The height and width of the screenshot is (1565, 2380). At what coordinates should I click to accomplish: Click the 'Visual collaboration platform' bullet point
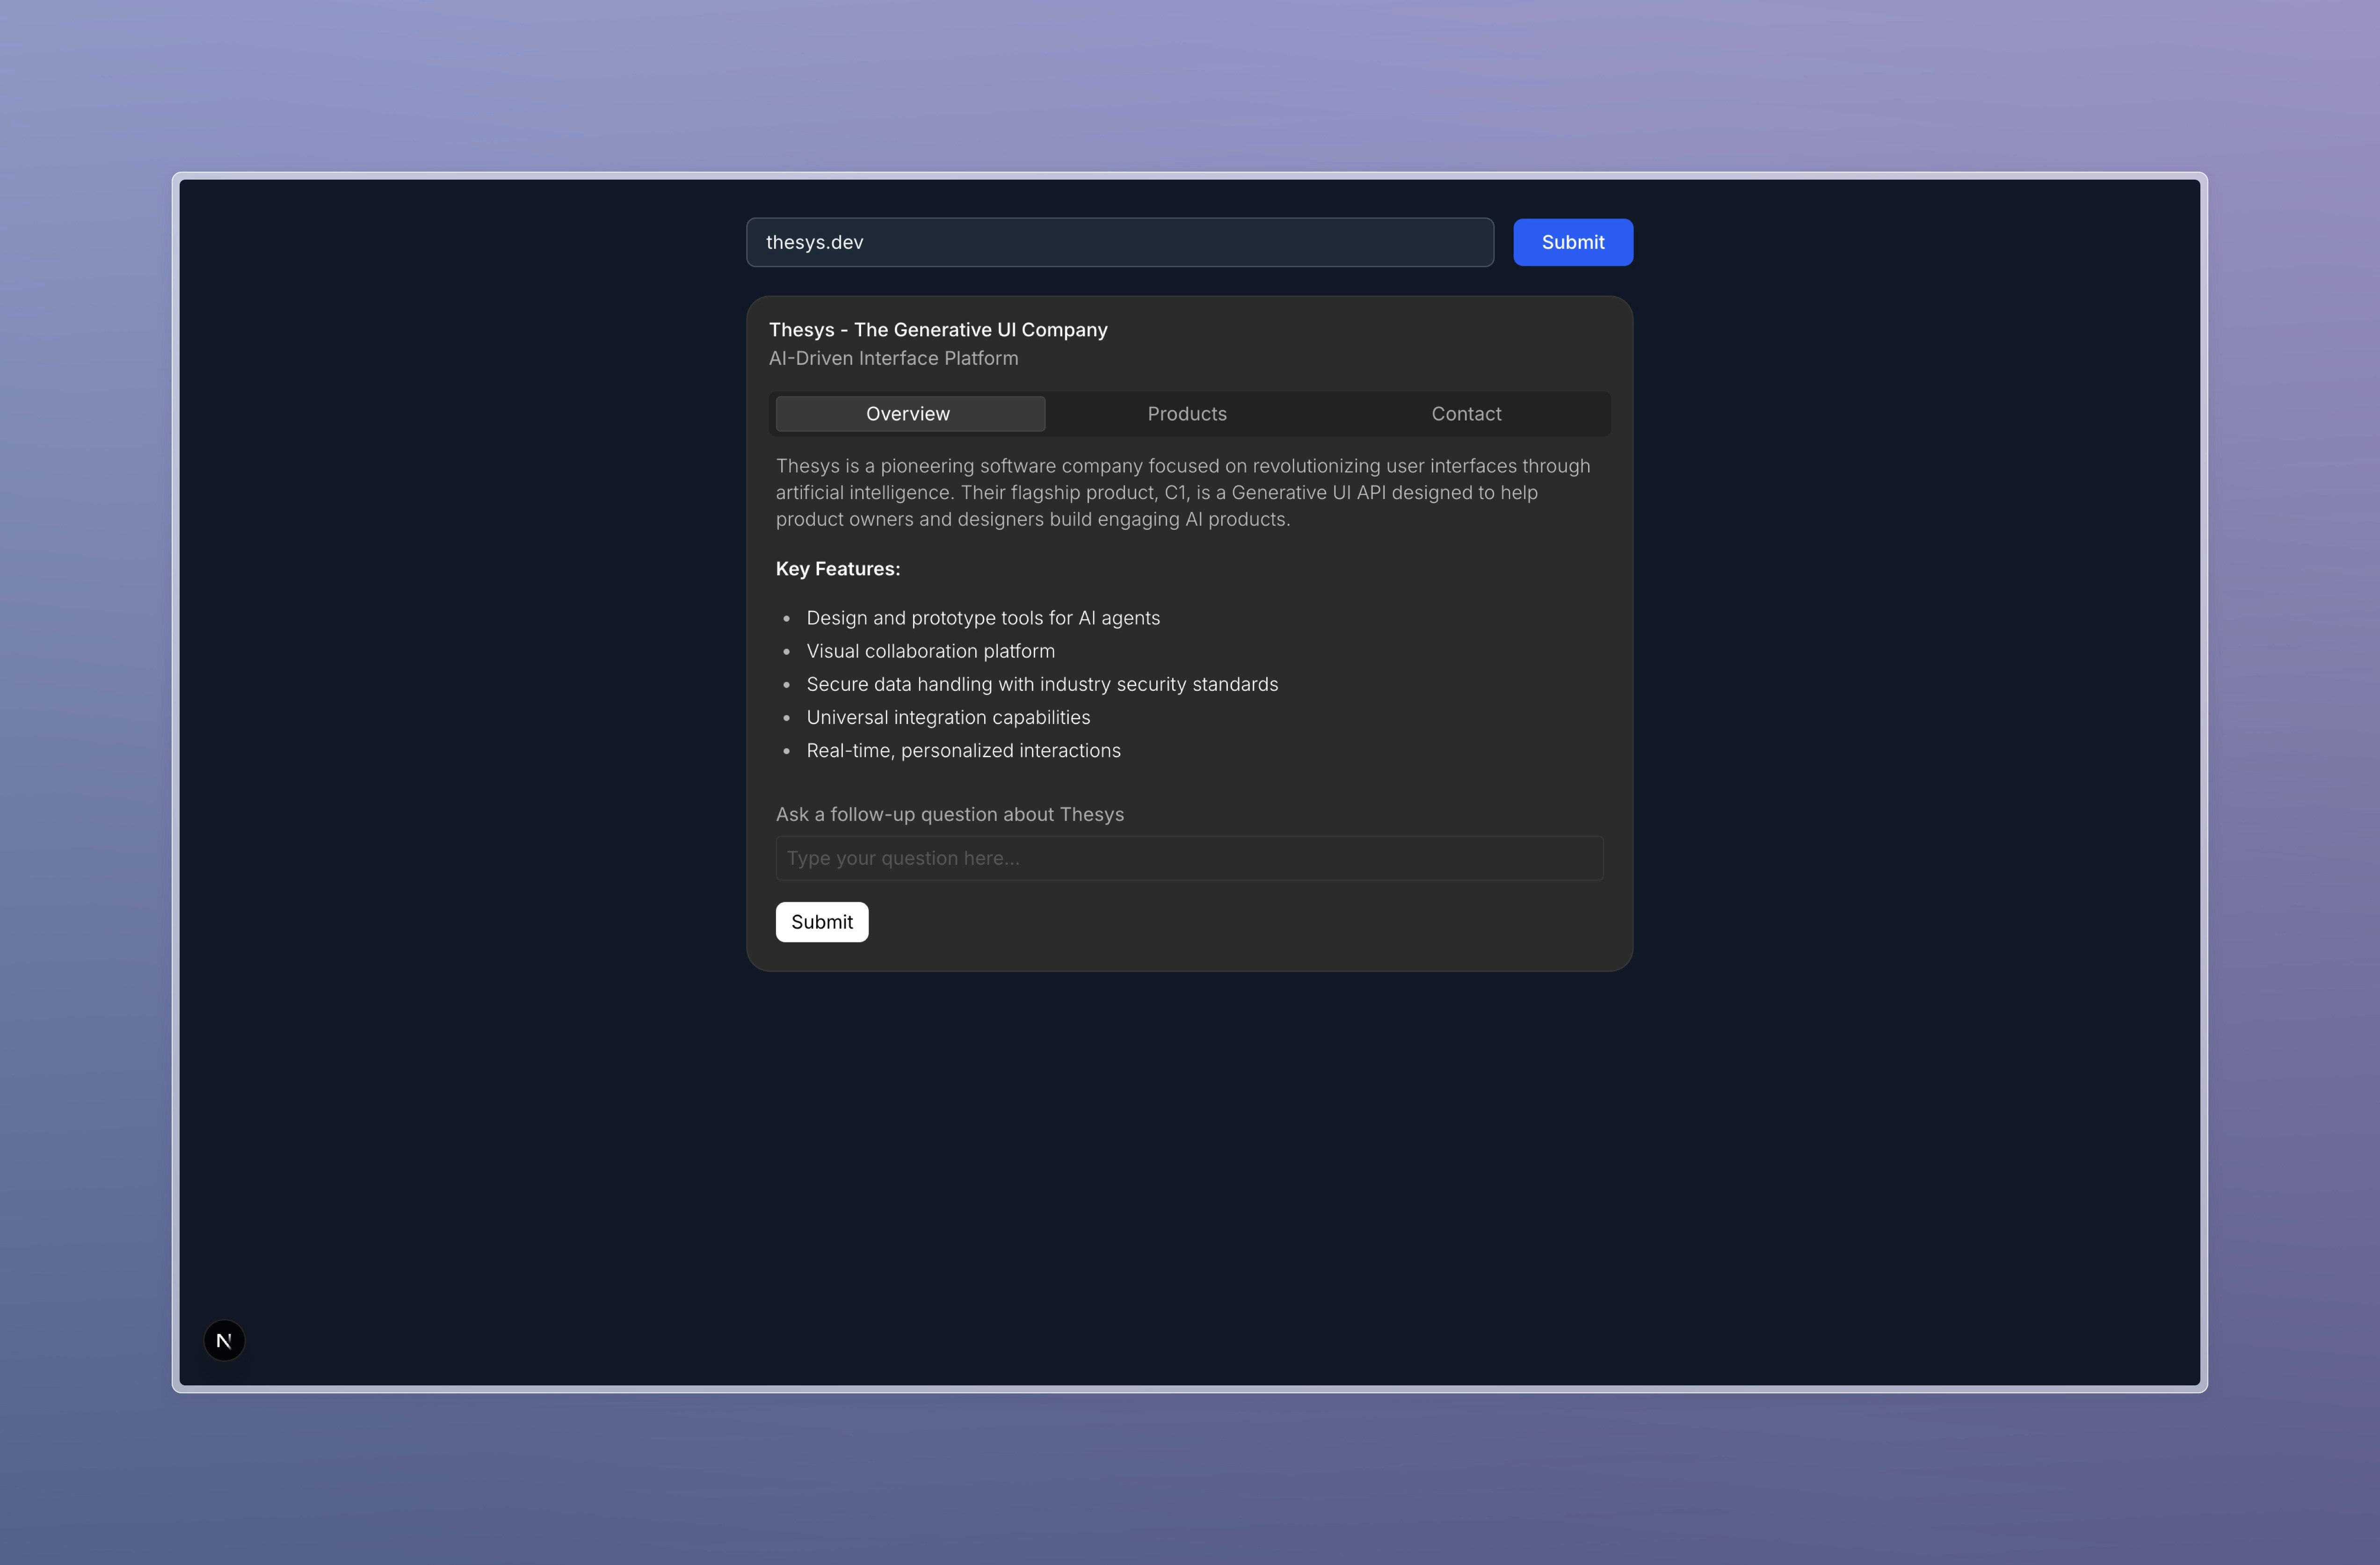930,650
